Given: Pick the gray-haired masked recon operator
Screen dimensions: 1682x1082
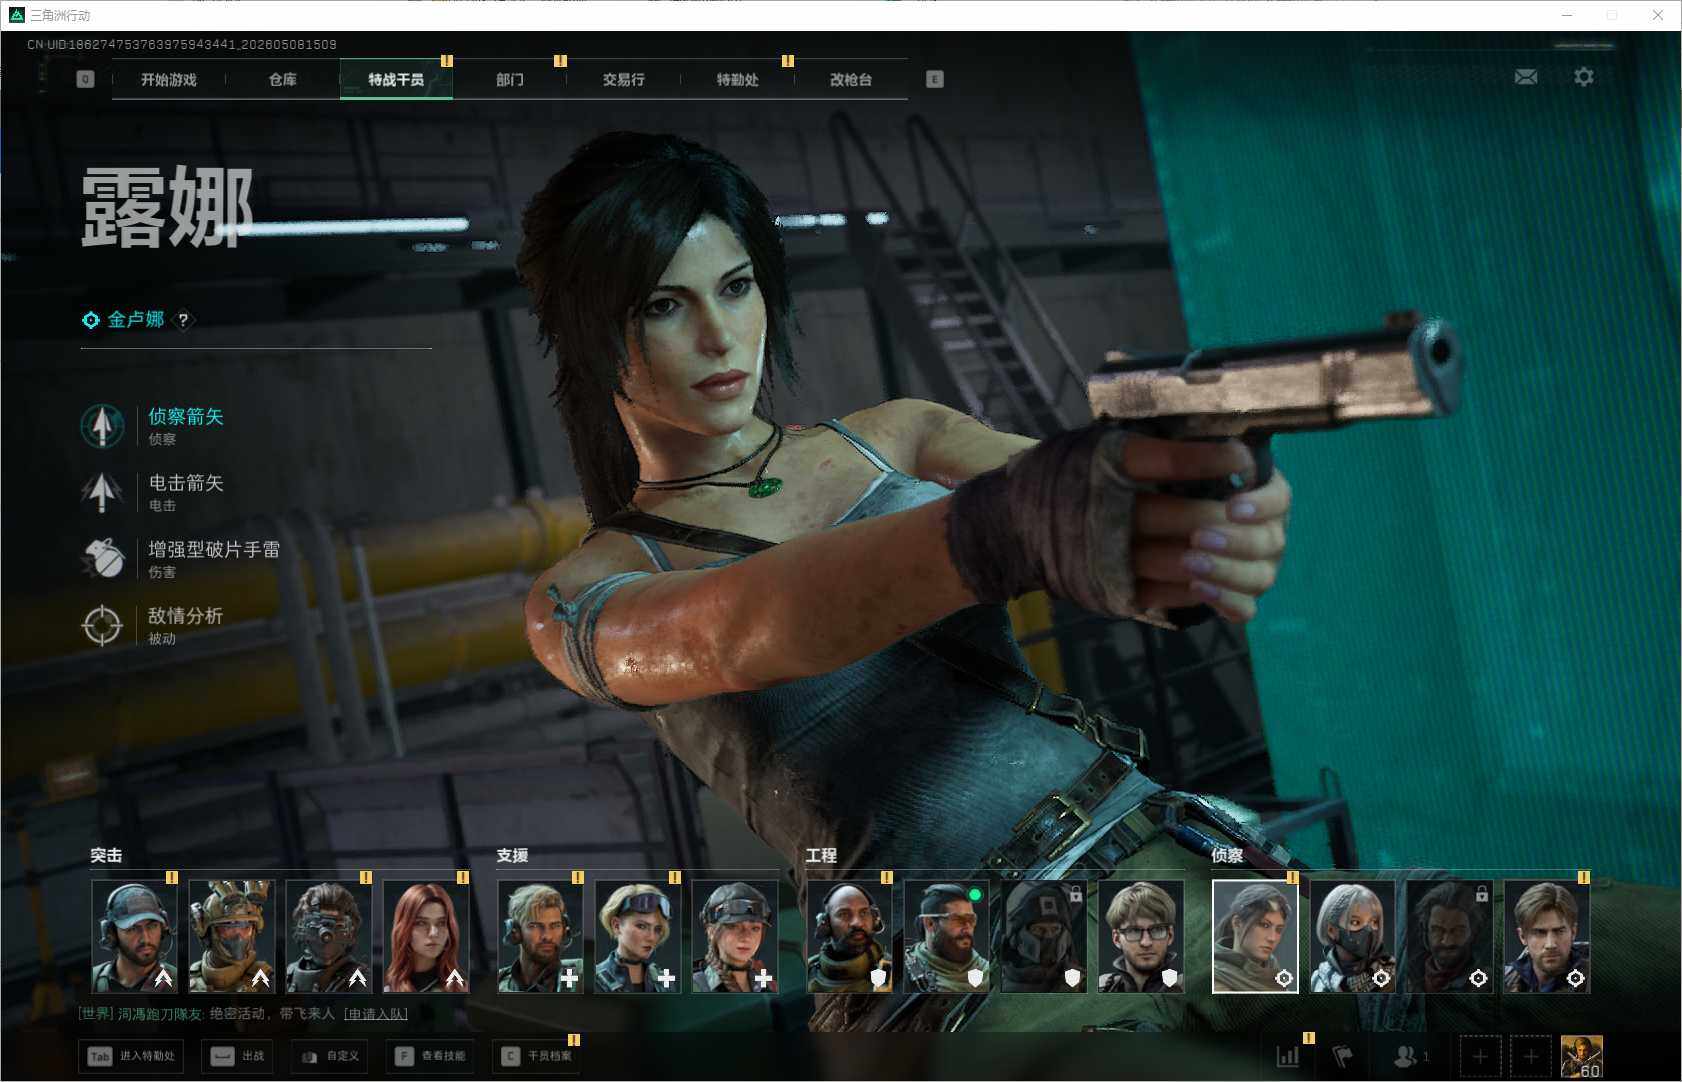Looking at the screenshot, I should 1353,936.
